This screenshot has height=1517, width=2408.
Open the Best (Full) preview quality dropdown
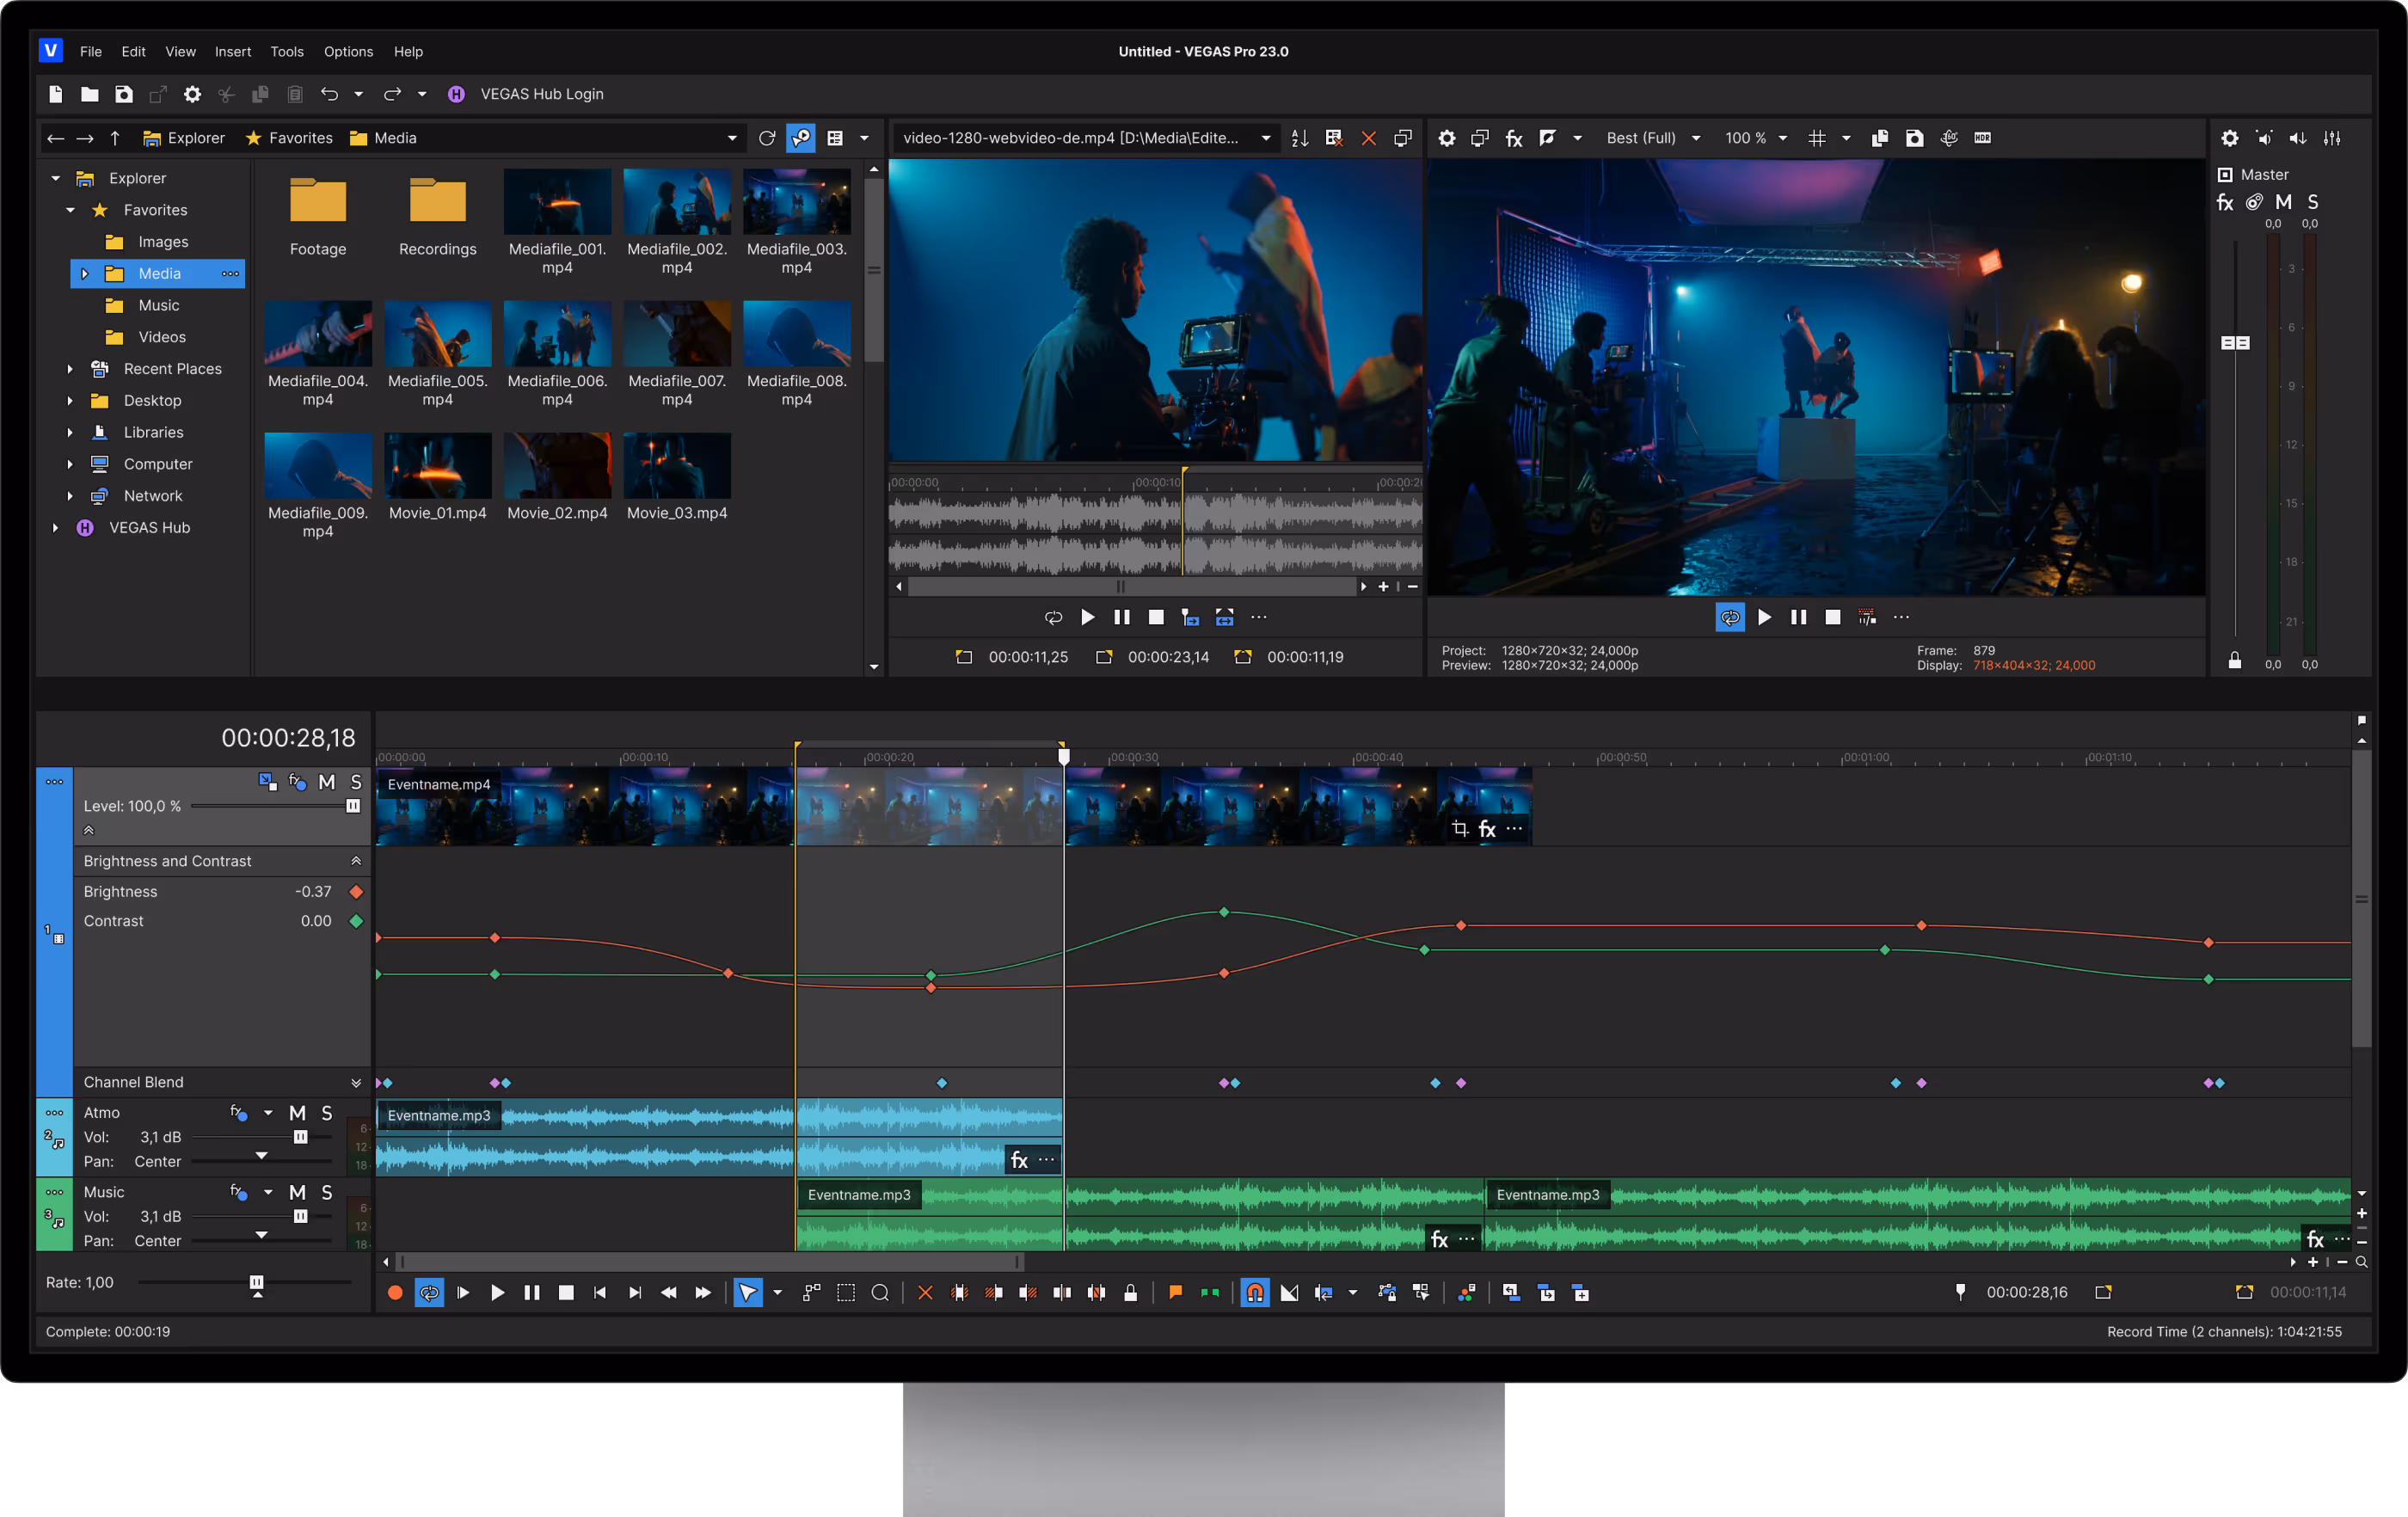click(x=1650, y=138)
